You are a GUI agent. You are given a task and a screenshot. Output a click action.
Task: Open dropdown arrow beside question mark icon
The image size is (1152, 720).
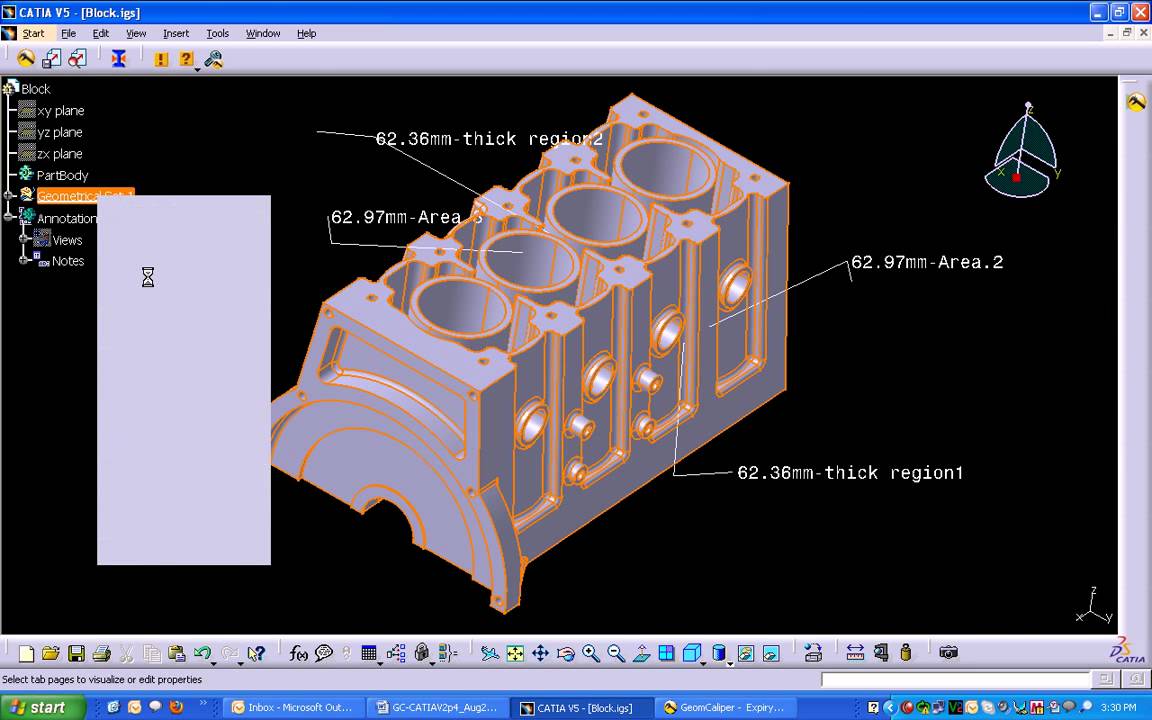pyautogui.click(x=198, y=70)
